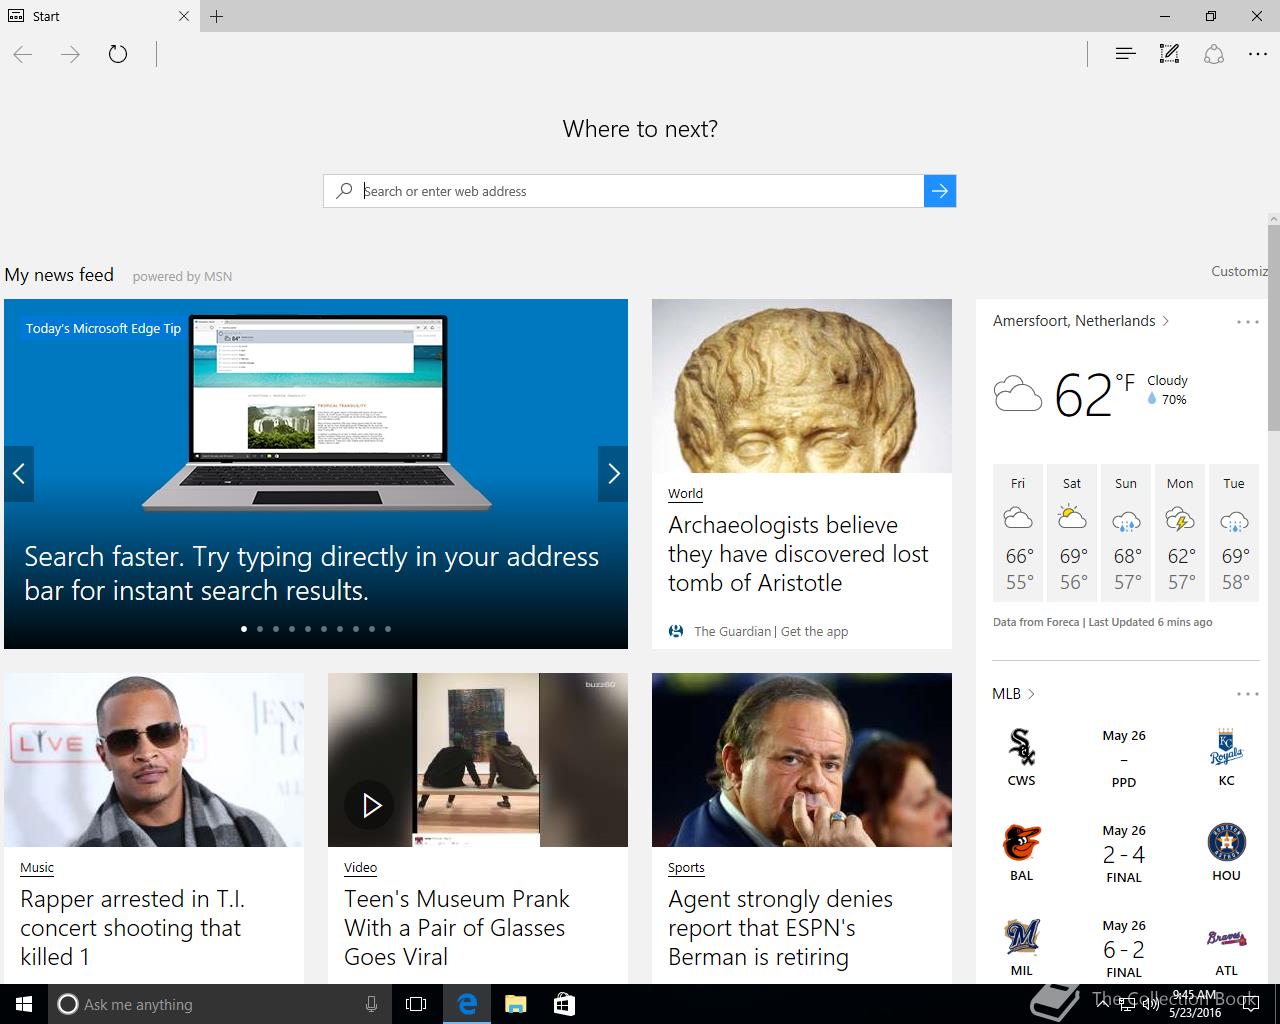Show next Edge tip slide

[613, 474]
